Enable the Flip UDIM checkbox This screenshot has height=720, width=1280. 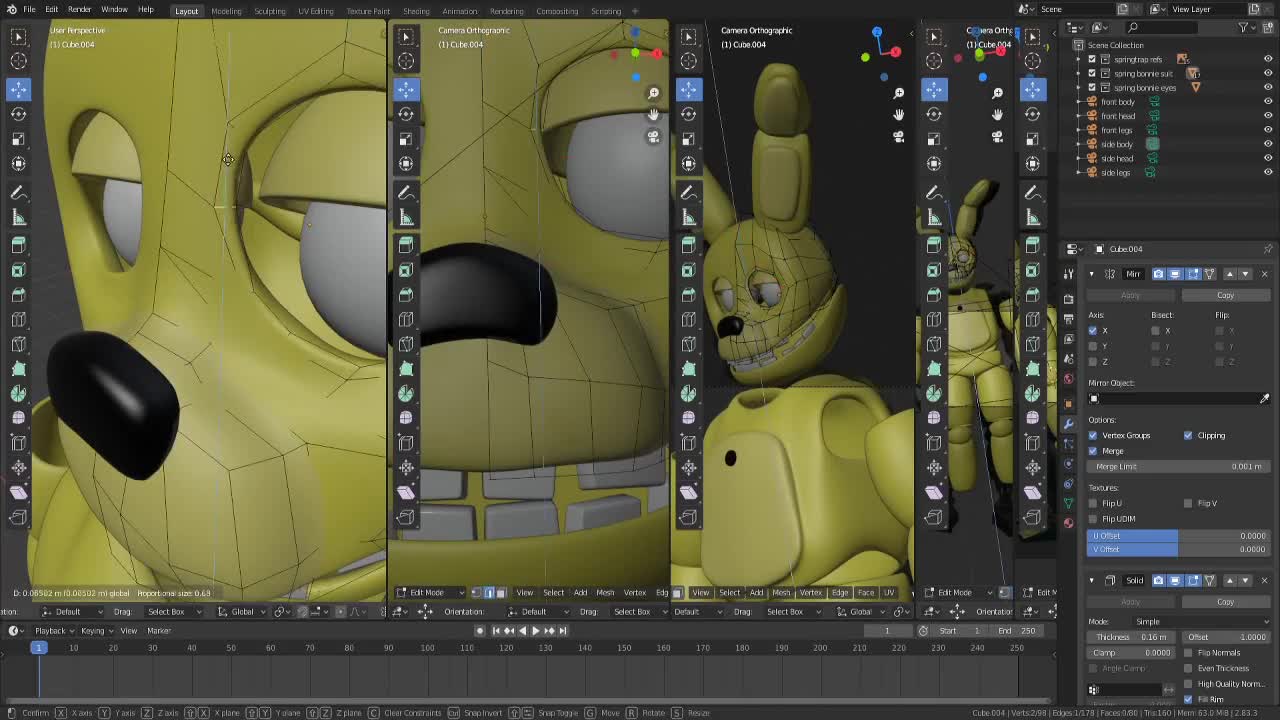tap(1093, 519)
